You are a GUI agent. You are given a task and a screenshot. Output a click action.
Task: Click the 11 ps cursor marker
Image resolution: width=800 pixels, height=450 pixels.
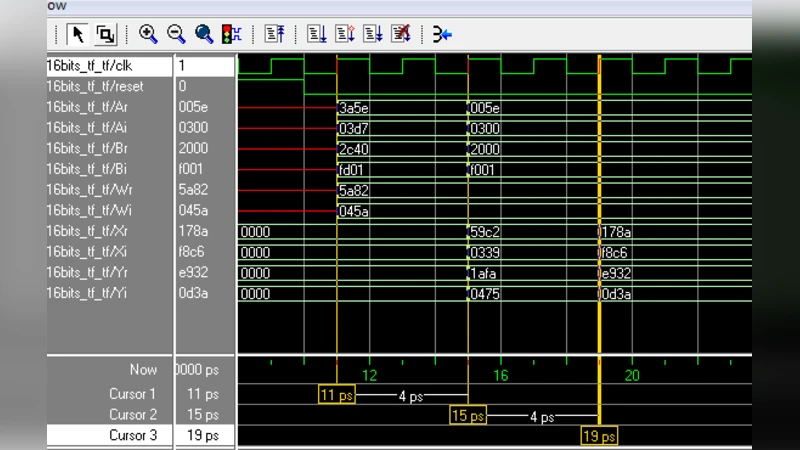tap(337, 395)
